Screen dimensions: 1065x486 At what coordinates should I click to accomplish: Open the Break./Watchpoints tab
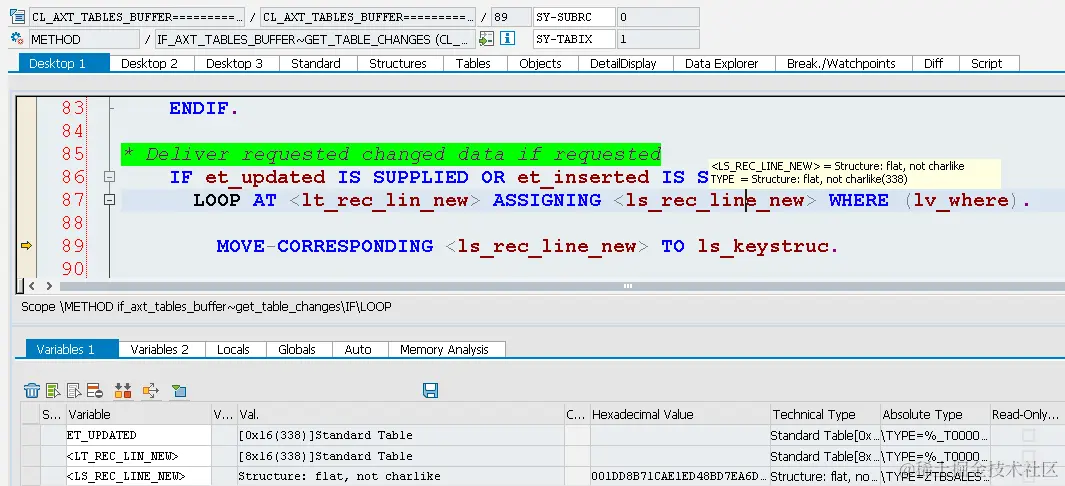tap(842, 63)
